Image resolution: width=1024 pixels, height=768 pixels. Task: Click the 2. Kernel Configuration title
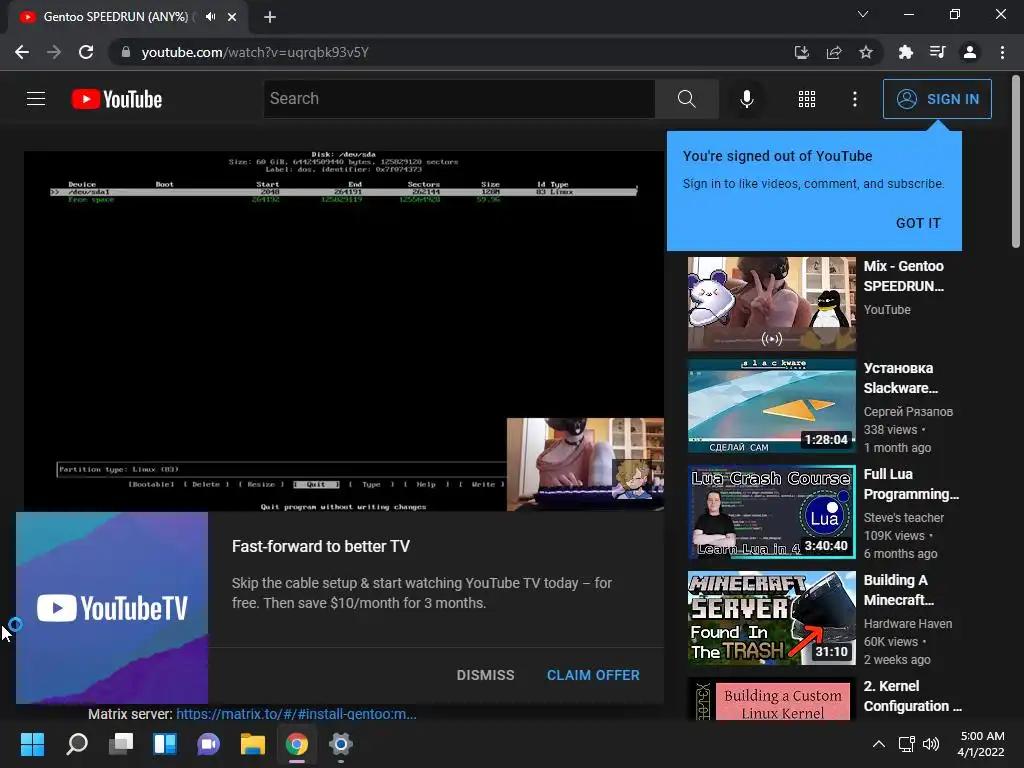(912, 696)
